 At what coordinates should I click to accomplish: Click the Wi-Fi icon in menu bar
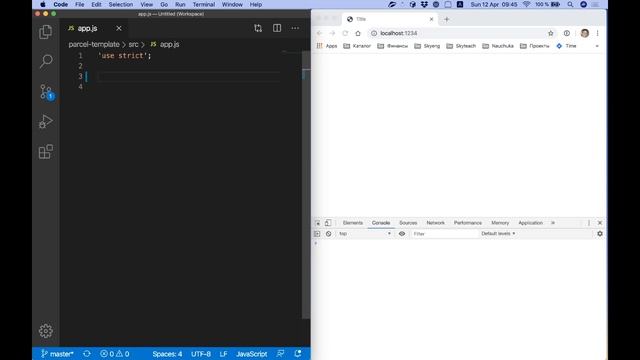(527, 4)
